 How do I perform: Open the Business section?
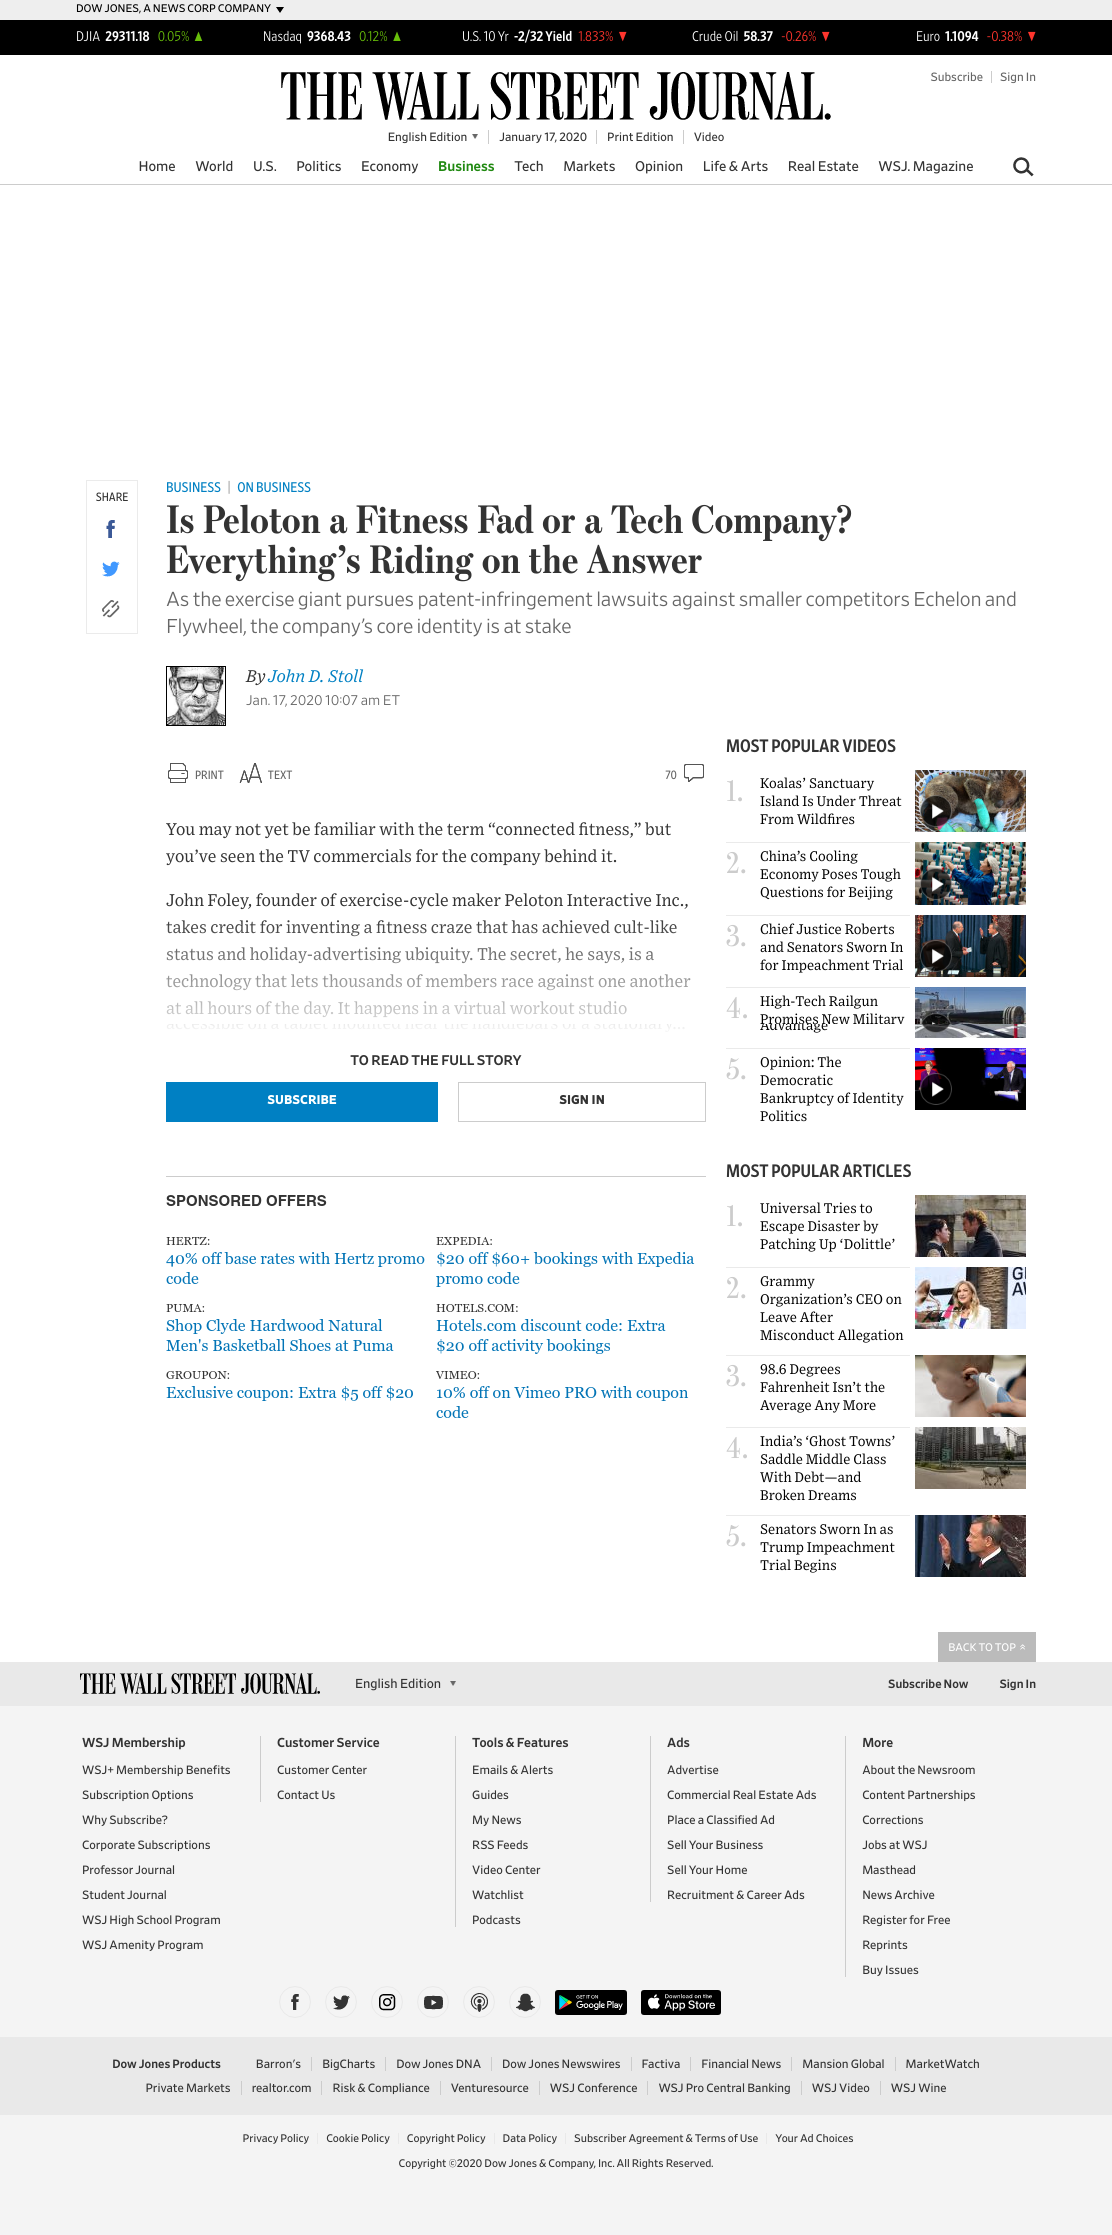click(466, 166)
